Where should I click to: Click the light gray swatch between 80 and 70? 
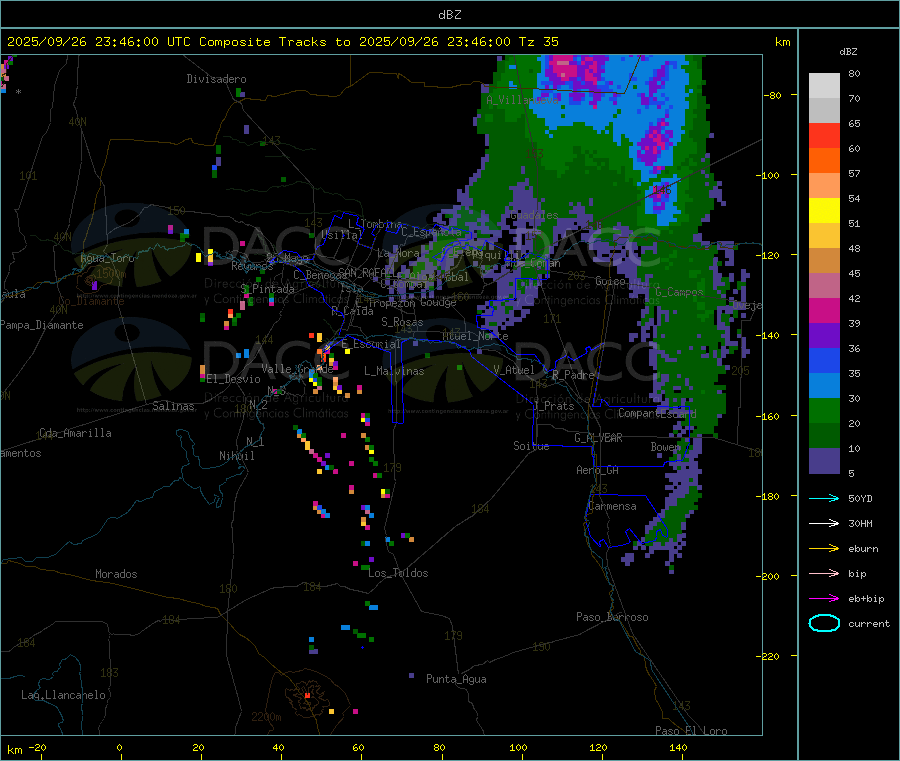pos(824,86)
